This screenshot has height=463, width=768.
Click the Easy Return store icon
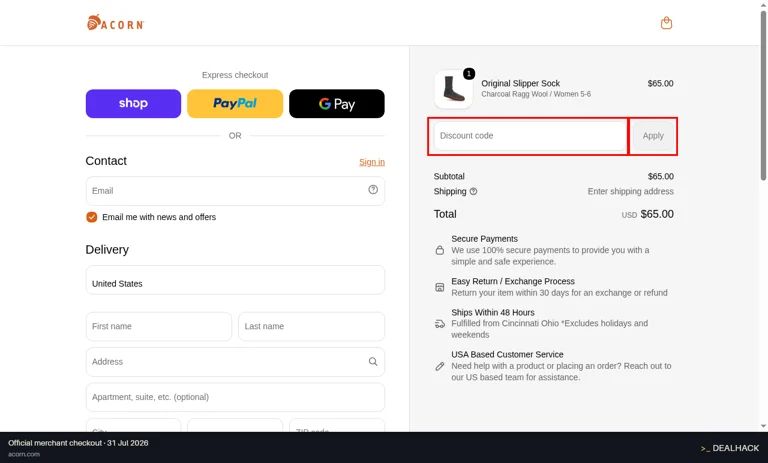440,287
